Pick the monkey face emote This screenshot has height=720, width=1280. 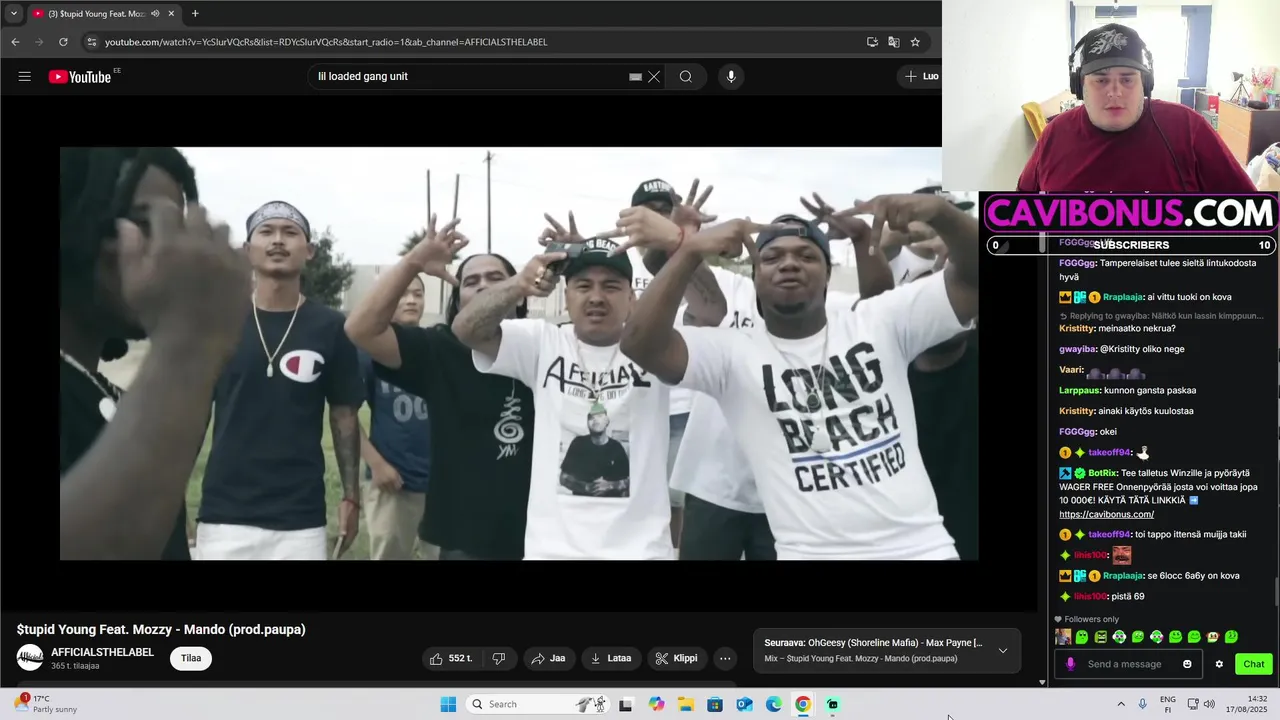[x=1213, y=637]
